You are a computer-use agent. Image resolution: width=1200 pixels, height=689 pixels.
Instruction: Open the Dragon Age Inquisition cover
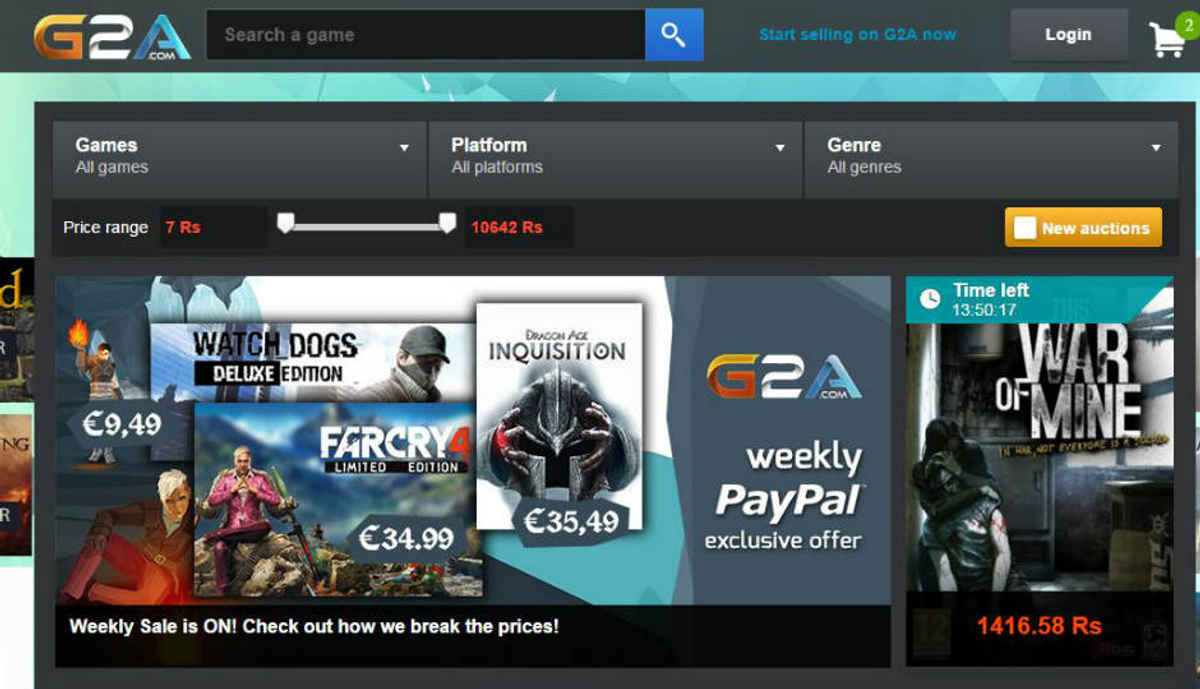(x=559, y=415)
